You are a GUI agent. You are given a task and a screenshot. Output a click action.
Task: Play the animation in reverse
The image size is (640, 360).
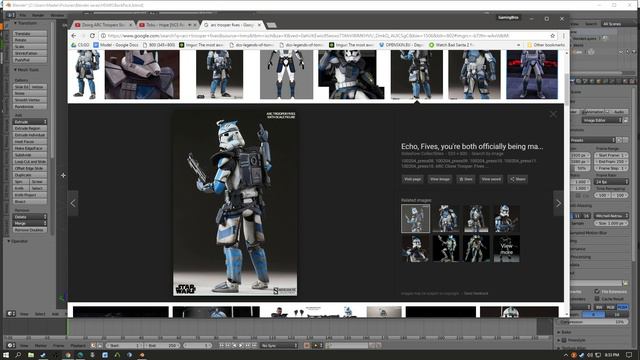coord(235,345)
